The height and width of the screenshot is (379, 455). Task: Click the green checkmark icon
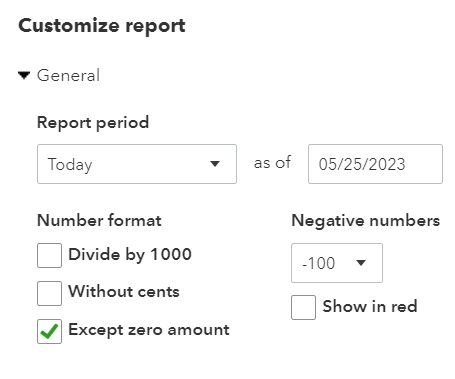(49, 331)
